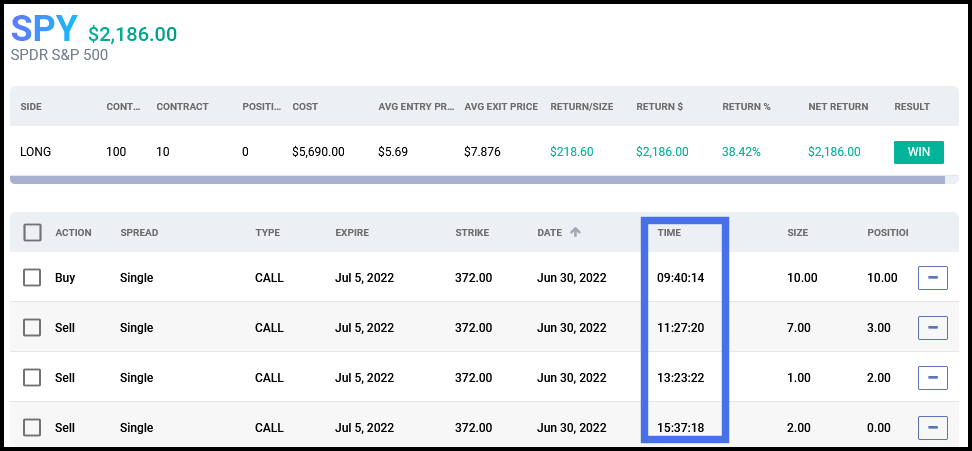Click the AVG EXIT PRICE header

coord(501,107)
